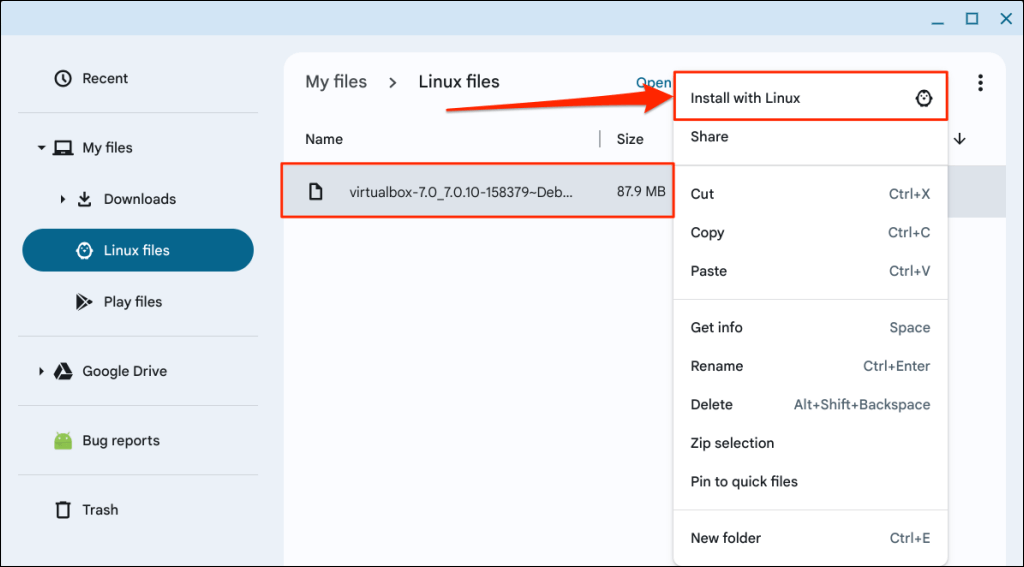
Task: Choose Rename from the context menu
Action: (810, 366)
